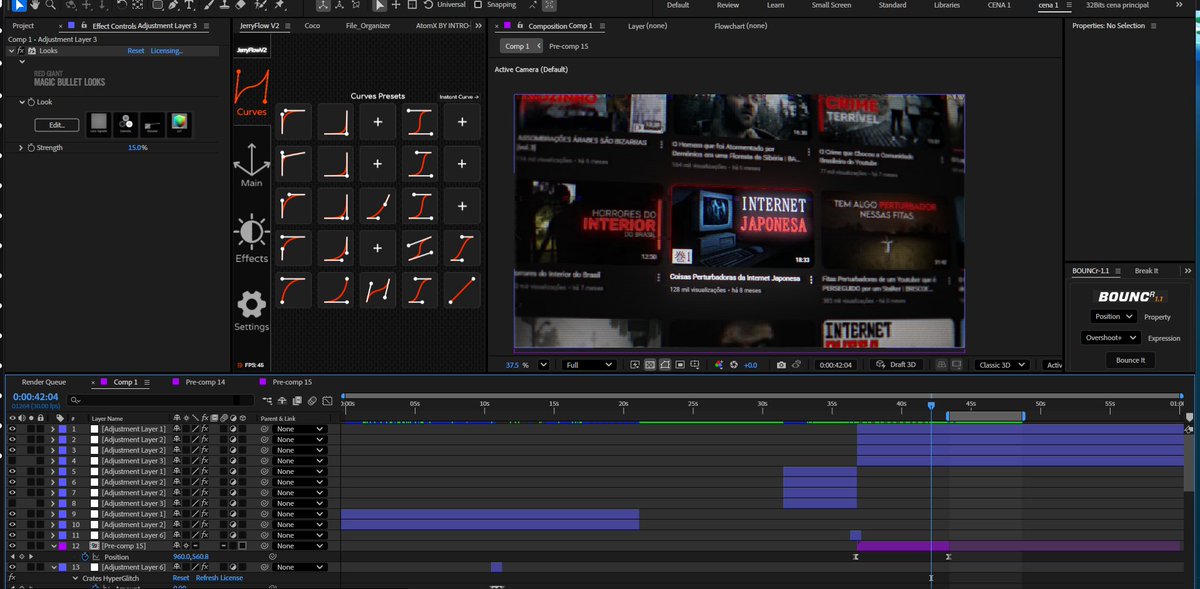Hide layer 9 Adjustment Layer 1
This screenshot has height=589, width=1200.
click(13, 514)
